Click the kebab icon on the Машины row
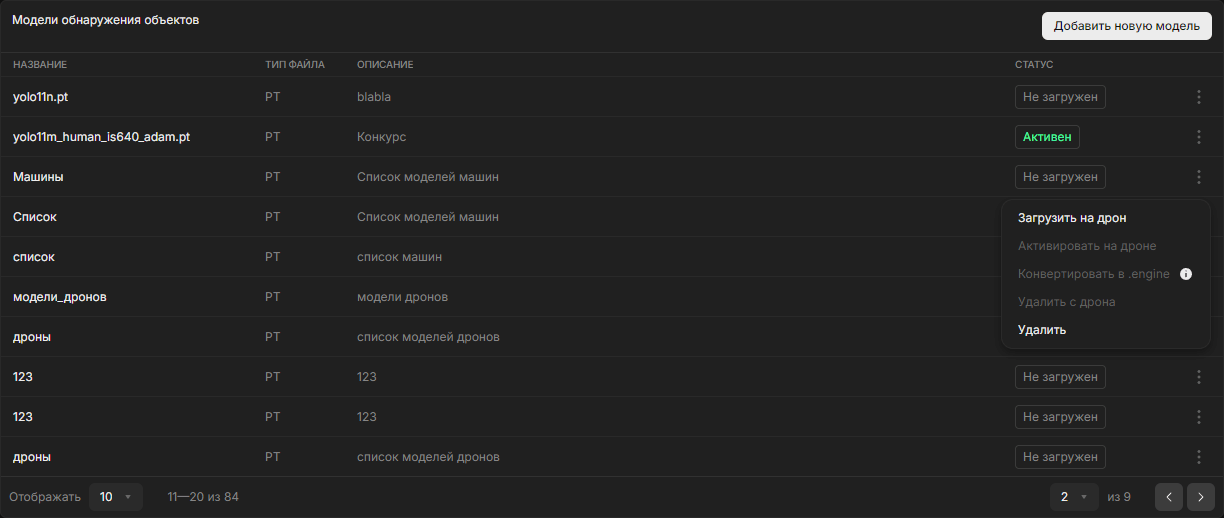1224x518 pixels. tap(1198, 177)
